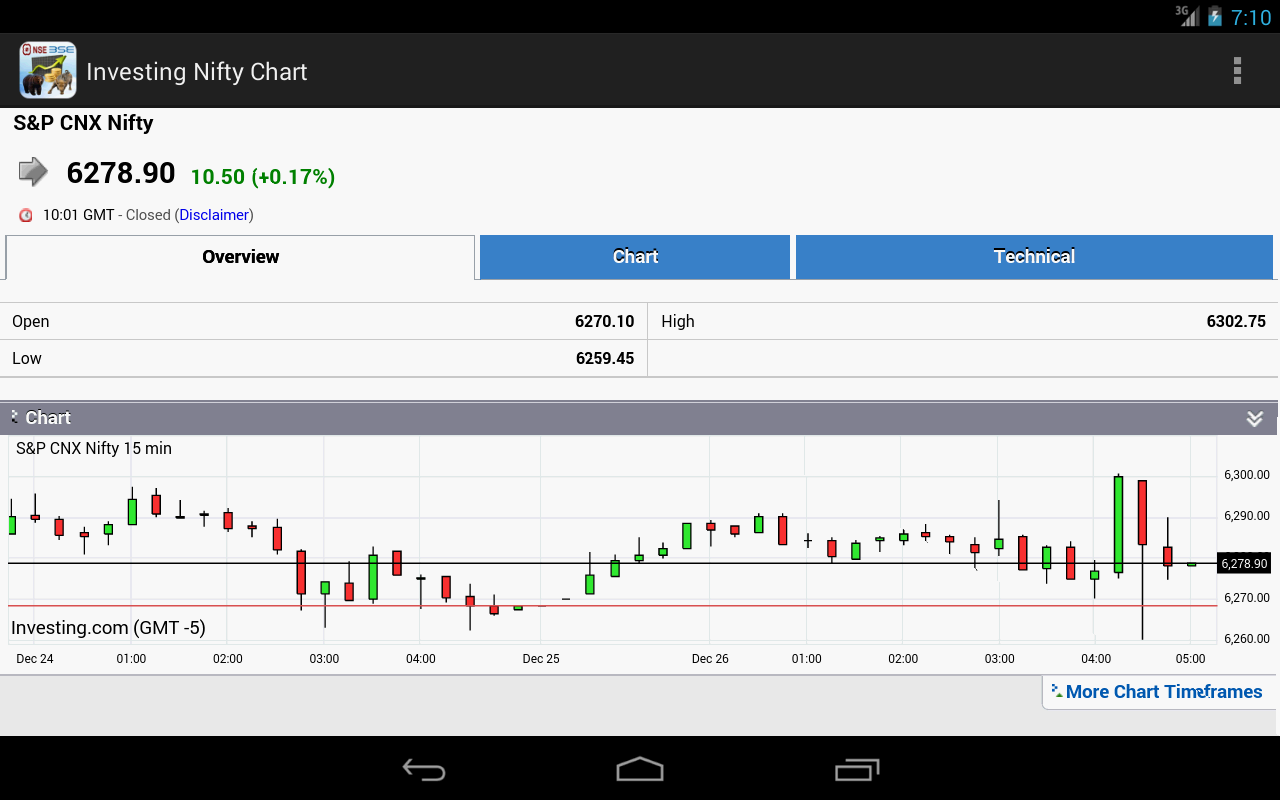Open More Chart Timeframes
The height and width of the screenshot is (800, 1280).
pos(1164,692)
